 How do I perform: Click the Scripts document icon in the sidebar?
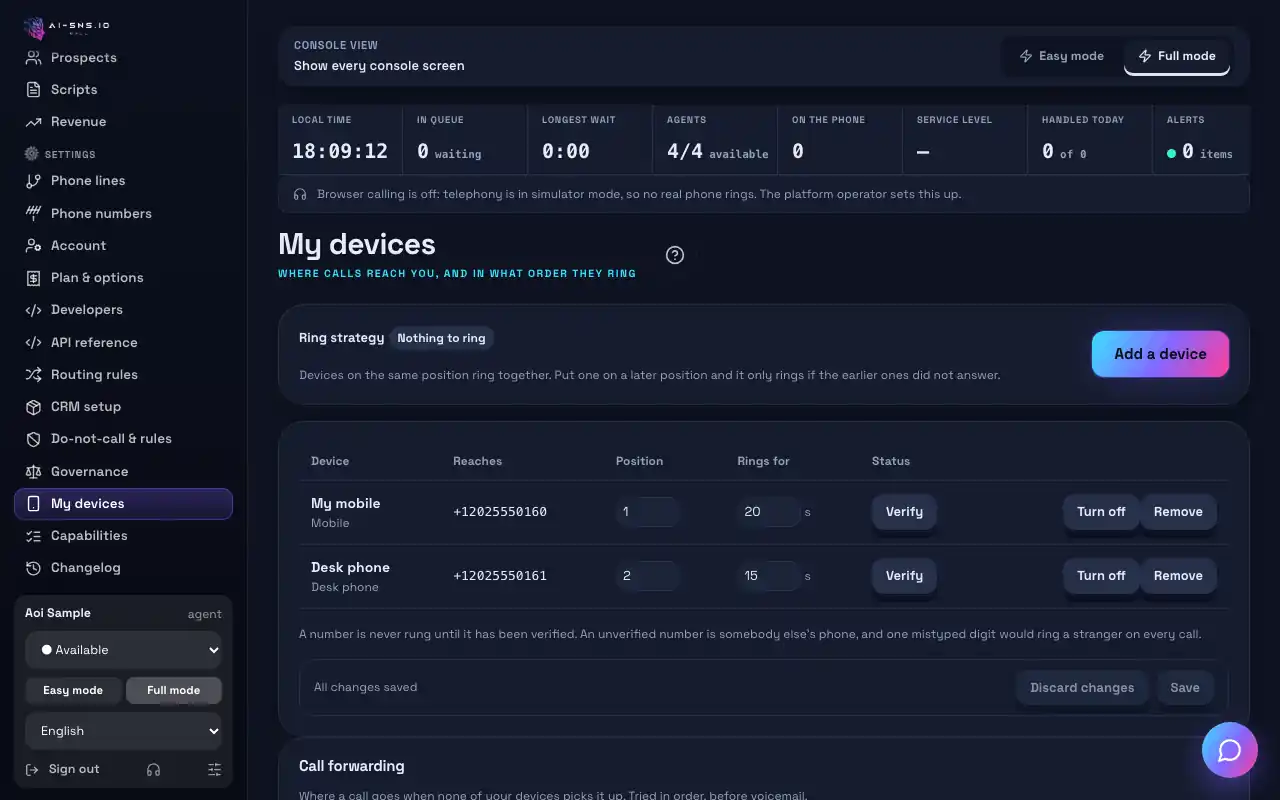click(33, 90)
